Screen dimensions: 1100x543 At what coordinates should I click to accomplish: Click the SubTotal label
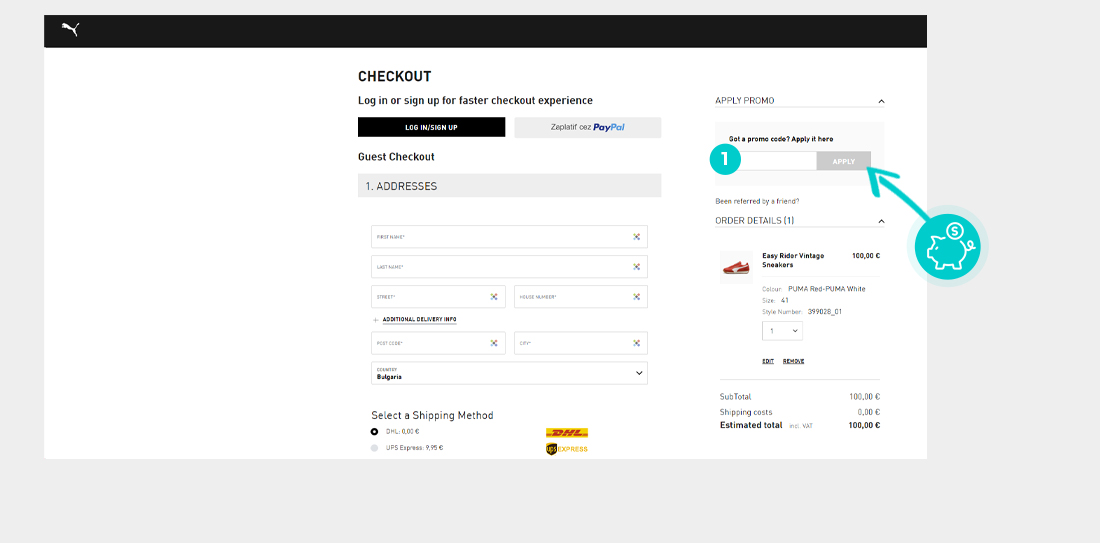[735, 396]
